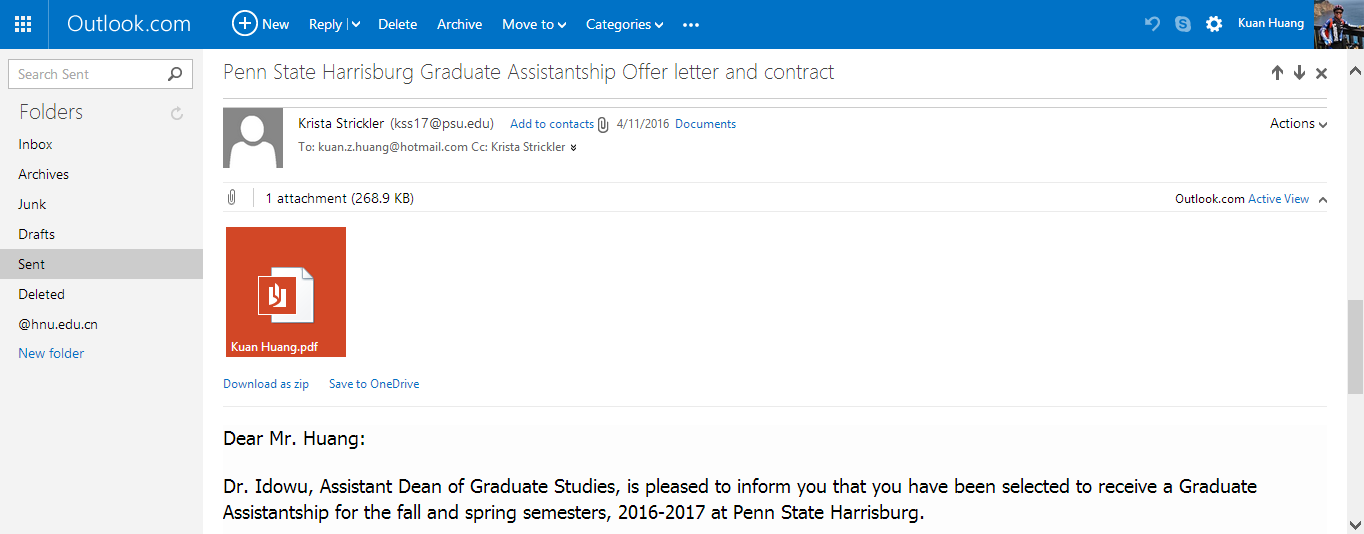Click the undo arrow icon

(1152, 24)
